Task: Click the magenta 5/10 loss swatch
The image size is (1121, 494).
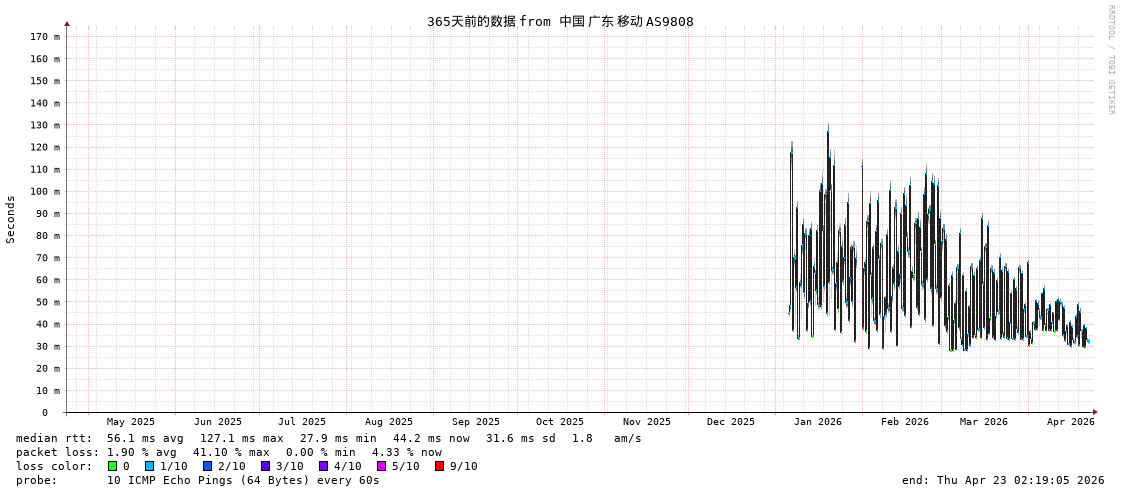Action: 382,466
